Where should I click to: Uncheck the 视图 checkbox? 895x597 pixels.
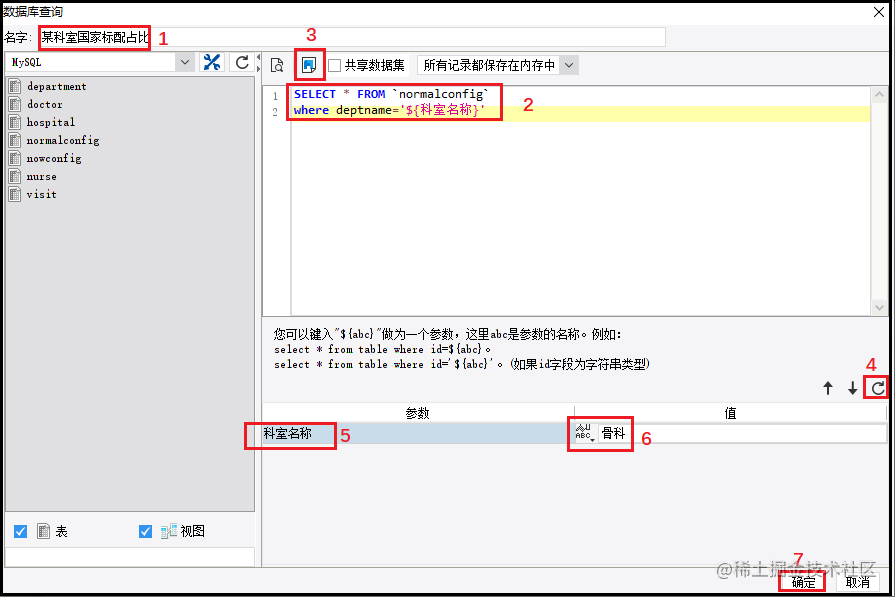point(146,531)
